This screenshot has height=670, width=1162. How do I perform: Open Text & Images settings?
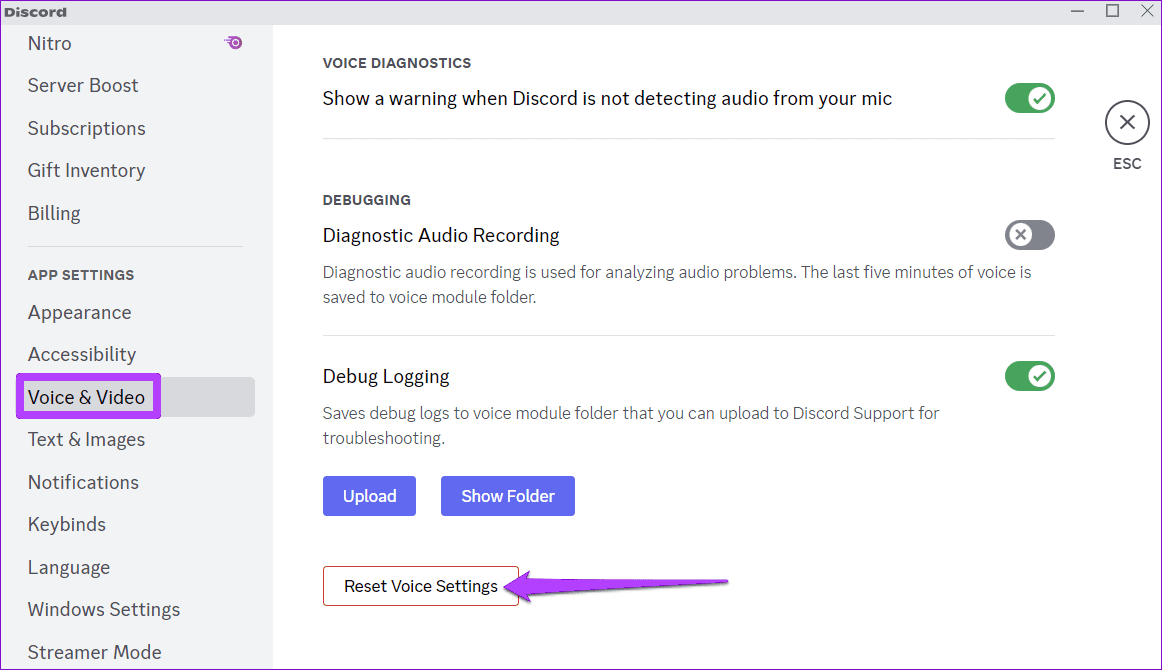pos(87,439)
